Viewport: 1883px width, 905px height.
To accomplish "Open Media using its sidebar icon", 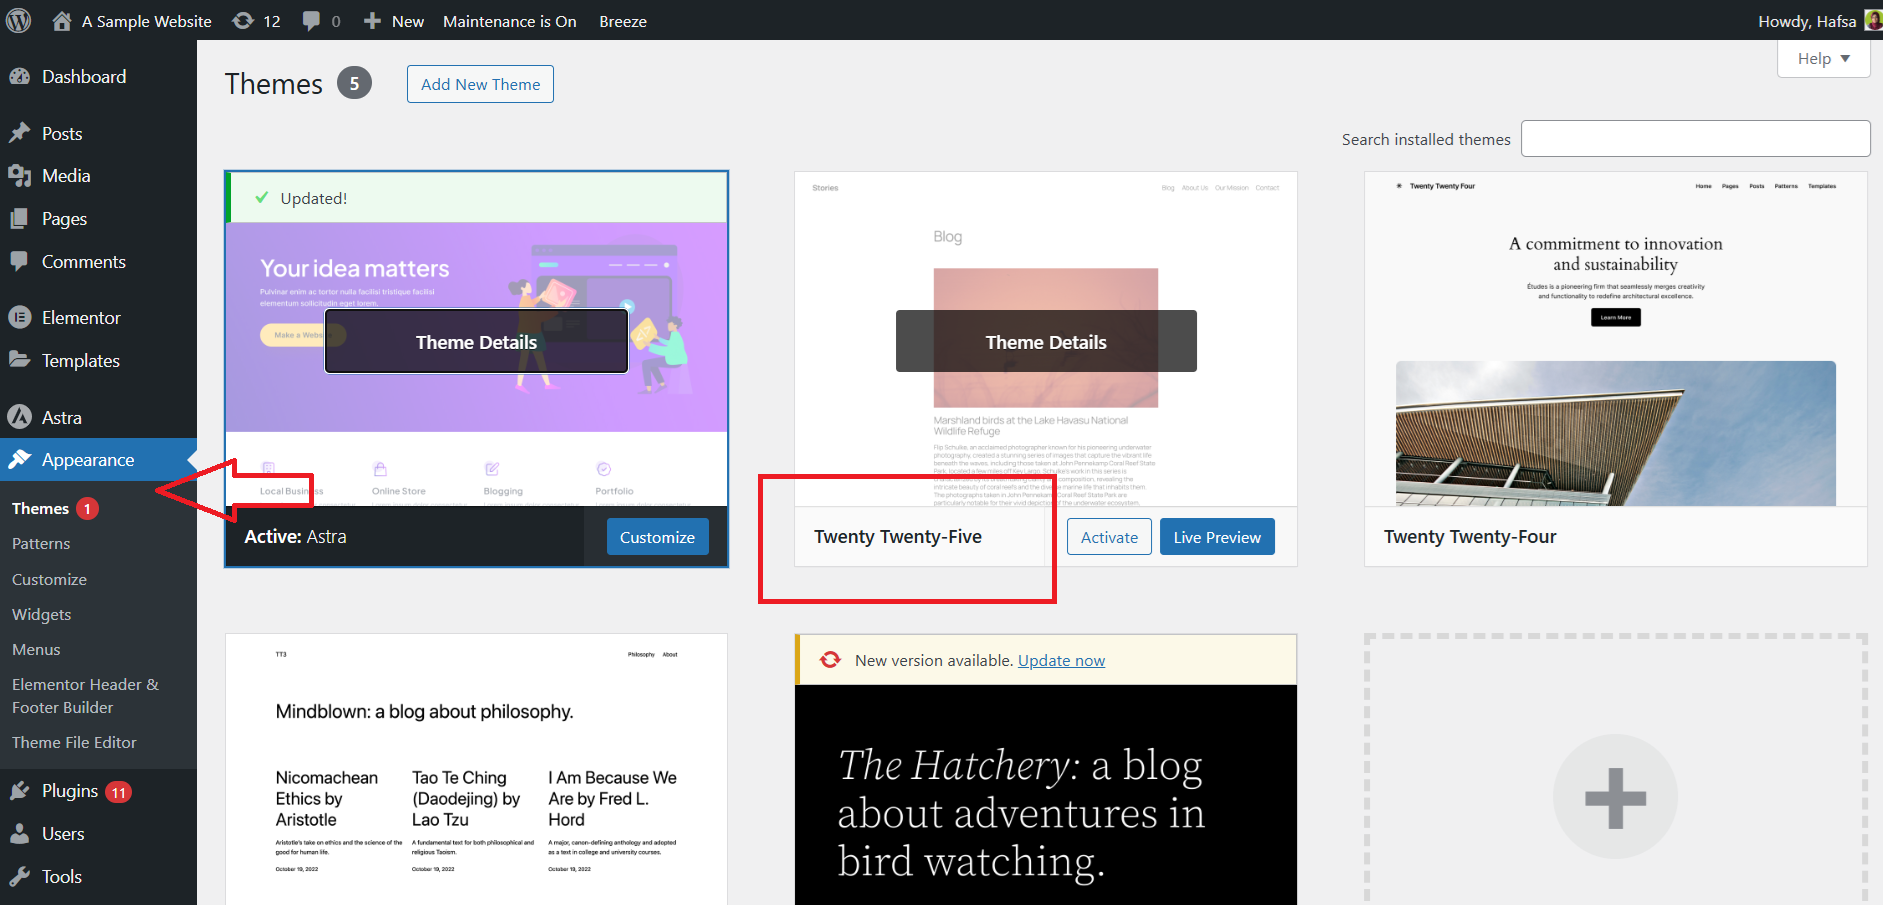I will click(22, 175).
